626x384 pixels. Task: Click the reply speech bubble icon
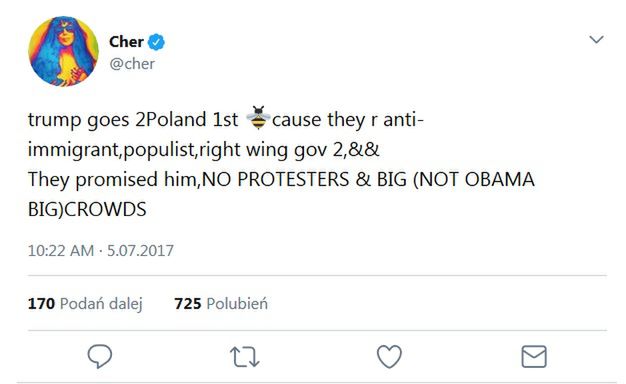tap(100, 356)
